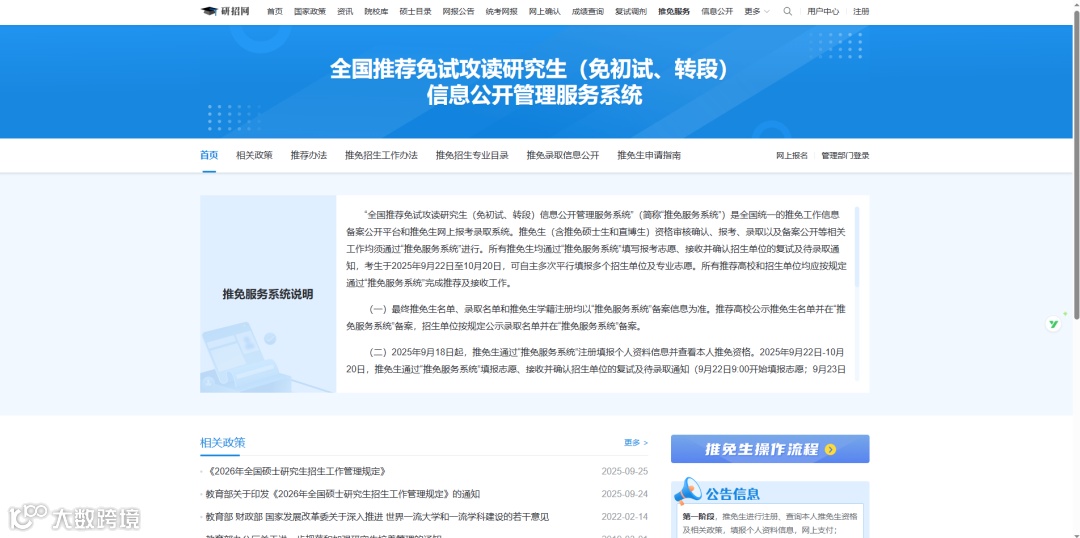The image size is (1080, 538).
Task: Open 硕士目录 in top navigation
Action: 415,11
